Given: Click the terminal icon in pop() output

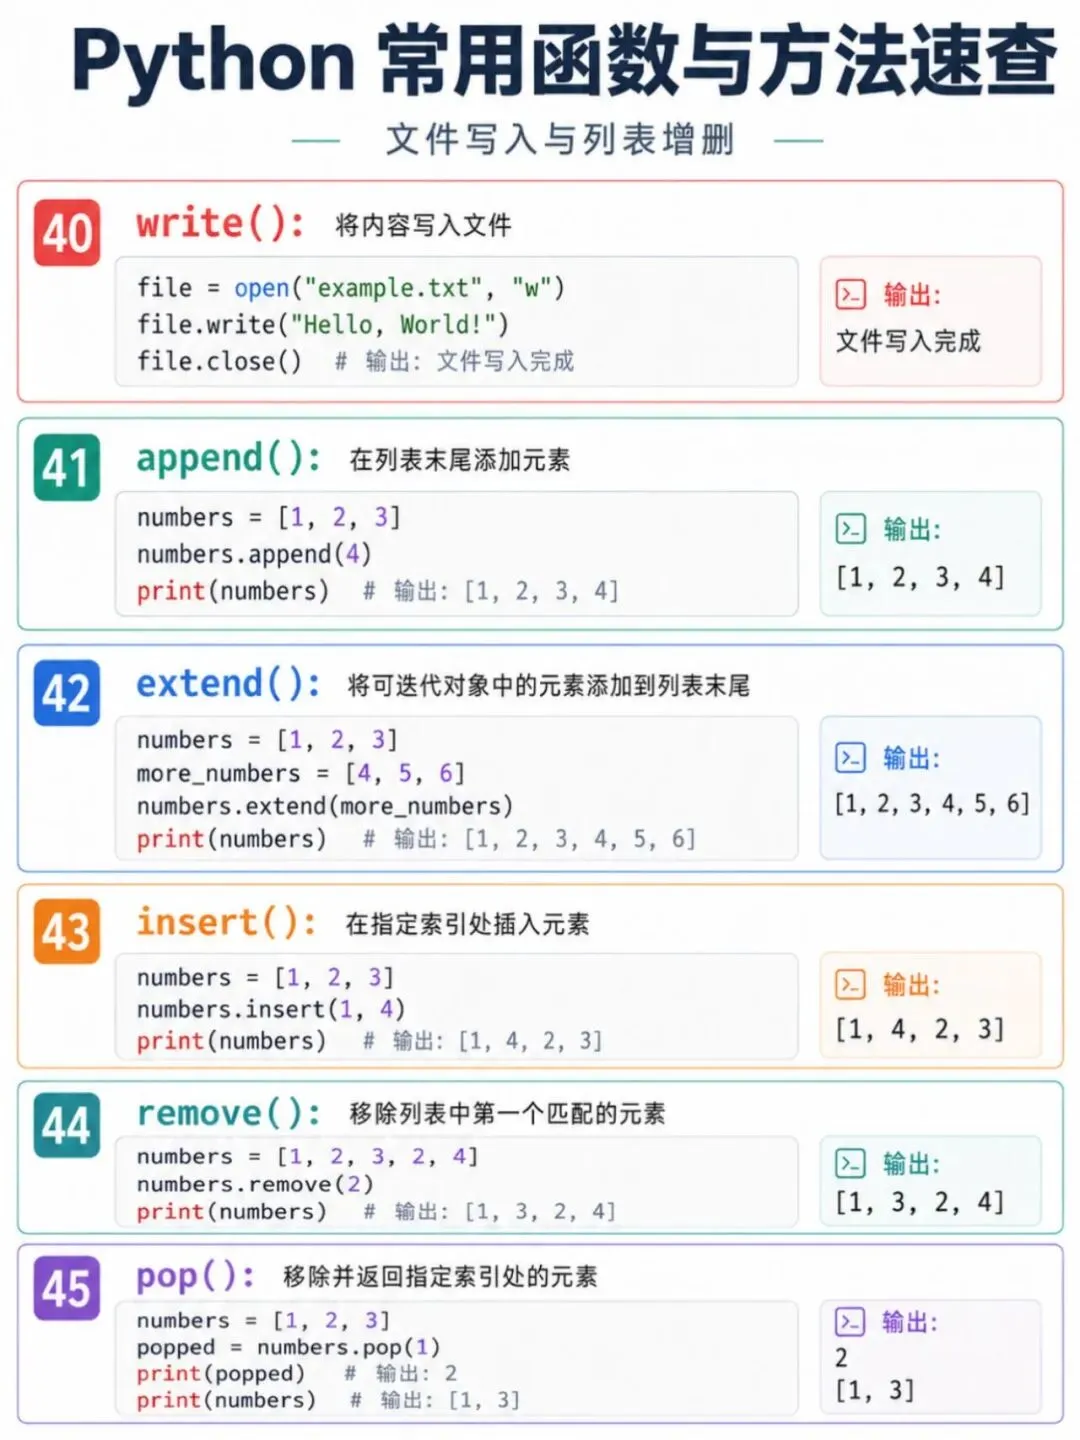Looking at the screenshot, I should coord(850,1322).
